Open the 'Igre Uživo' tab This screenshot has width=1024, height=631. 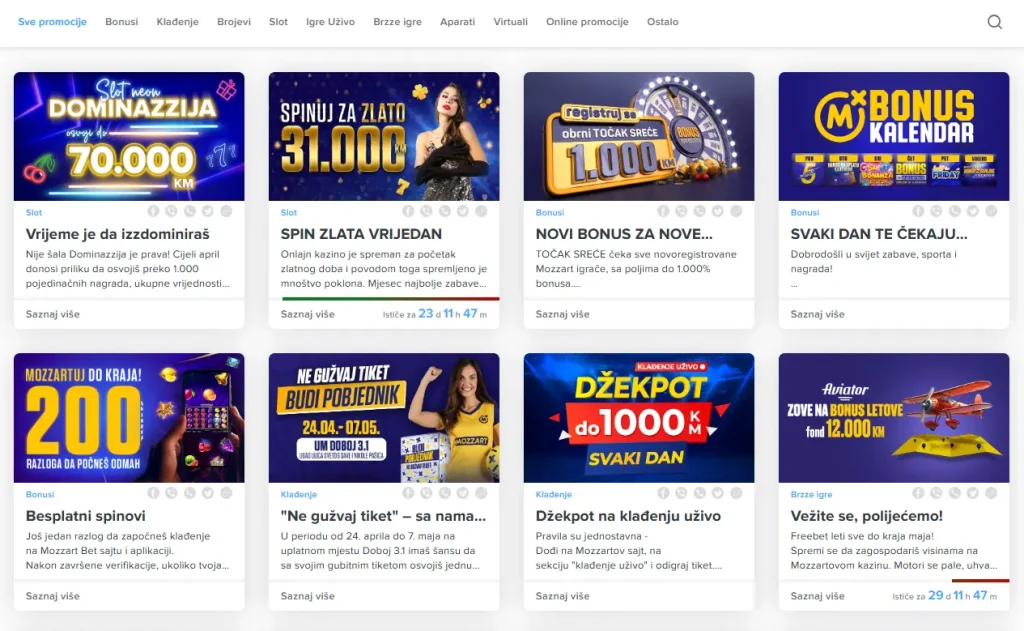pyautogui.click(x=330, y=22)
